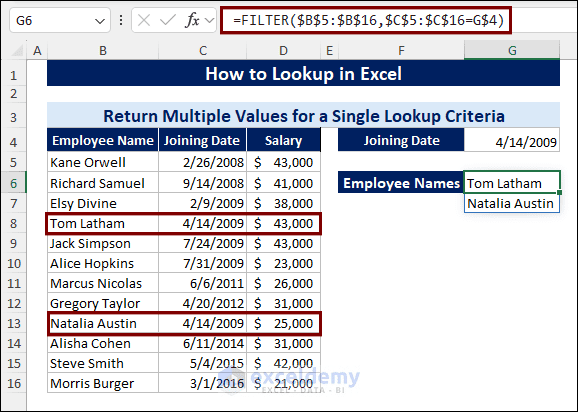Click the three-dot handle beside the Name Box
The height and width of the screenshot is (412, 578).
click(121, 20)
